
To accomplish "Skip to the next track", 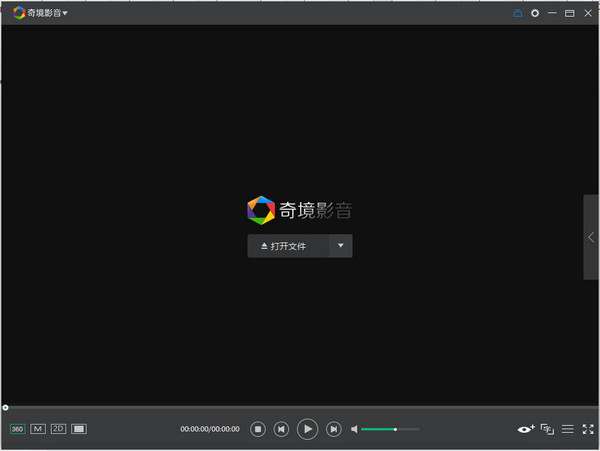I will click(334, 429).
